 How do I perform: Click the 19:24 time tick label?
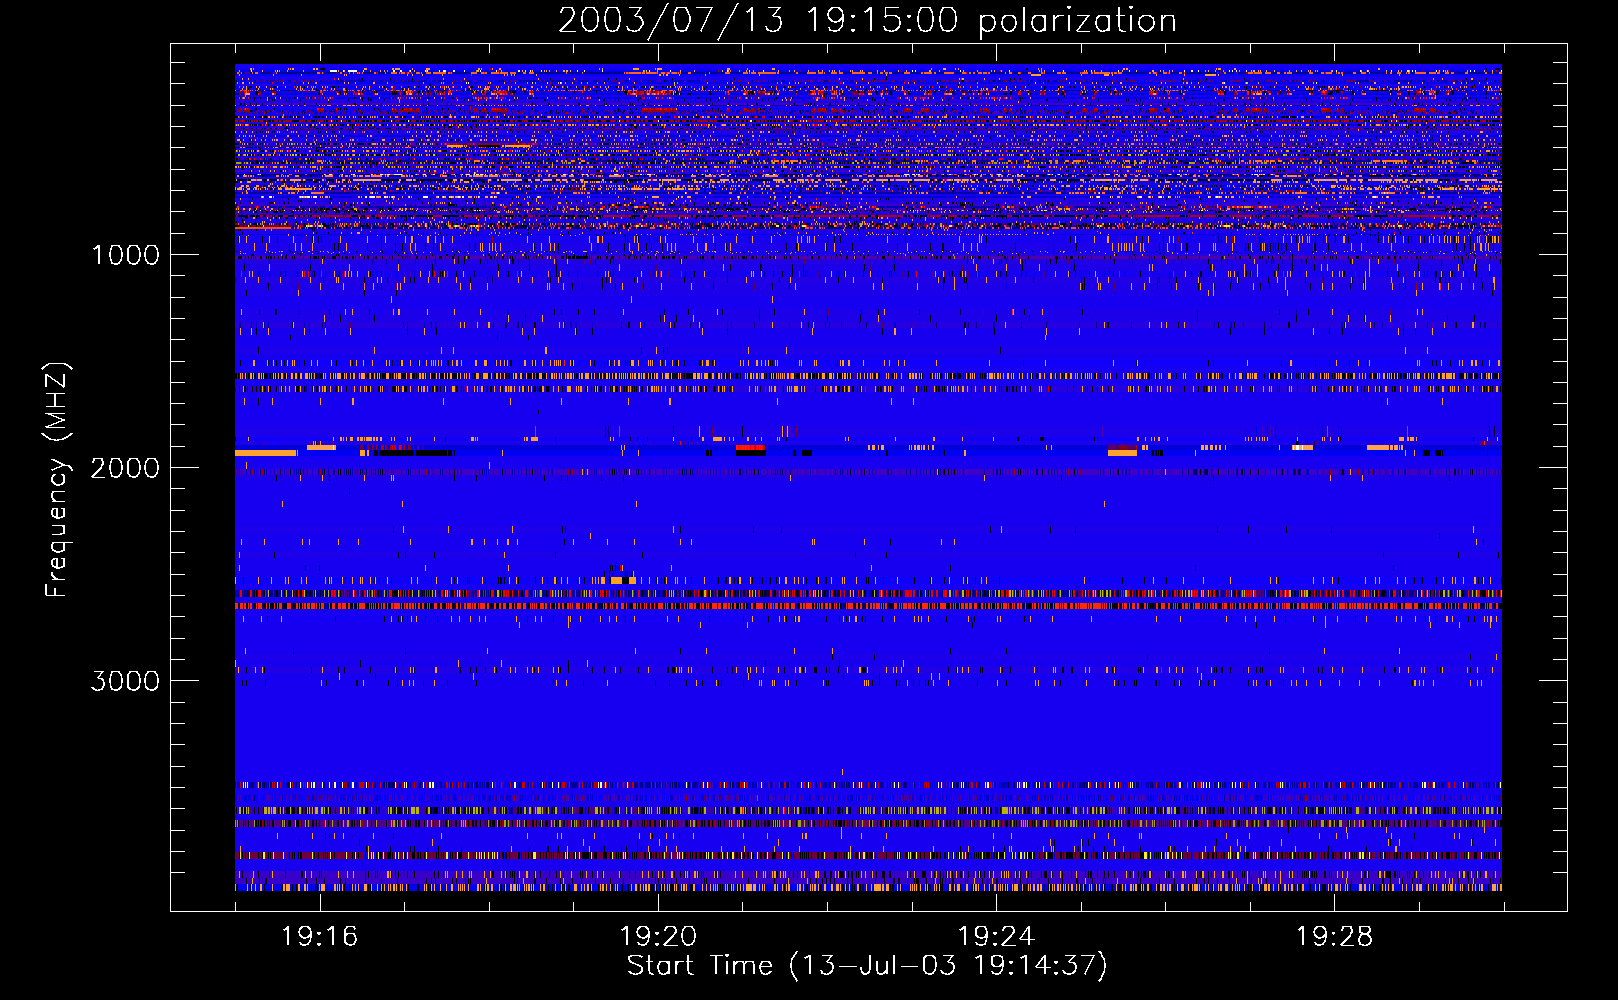(996, 937)
